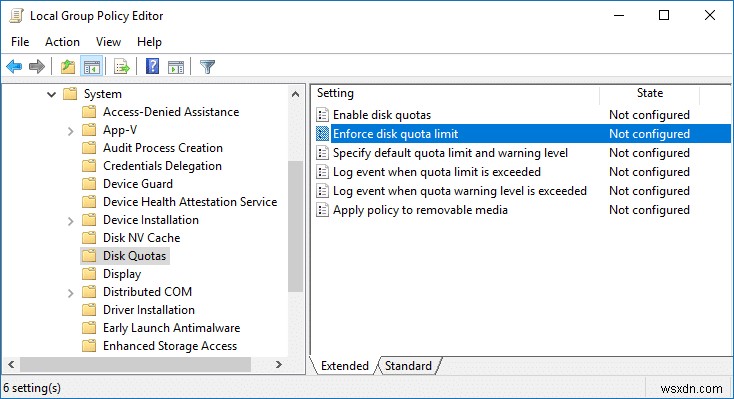This screenshot has height=399, width=734.
Task: Select Specify default quota limit and warning level
Action: pos(450,153)
